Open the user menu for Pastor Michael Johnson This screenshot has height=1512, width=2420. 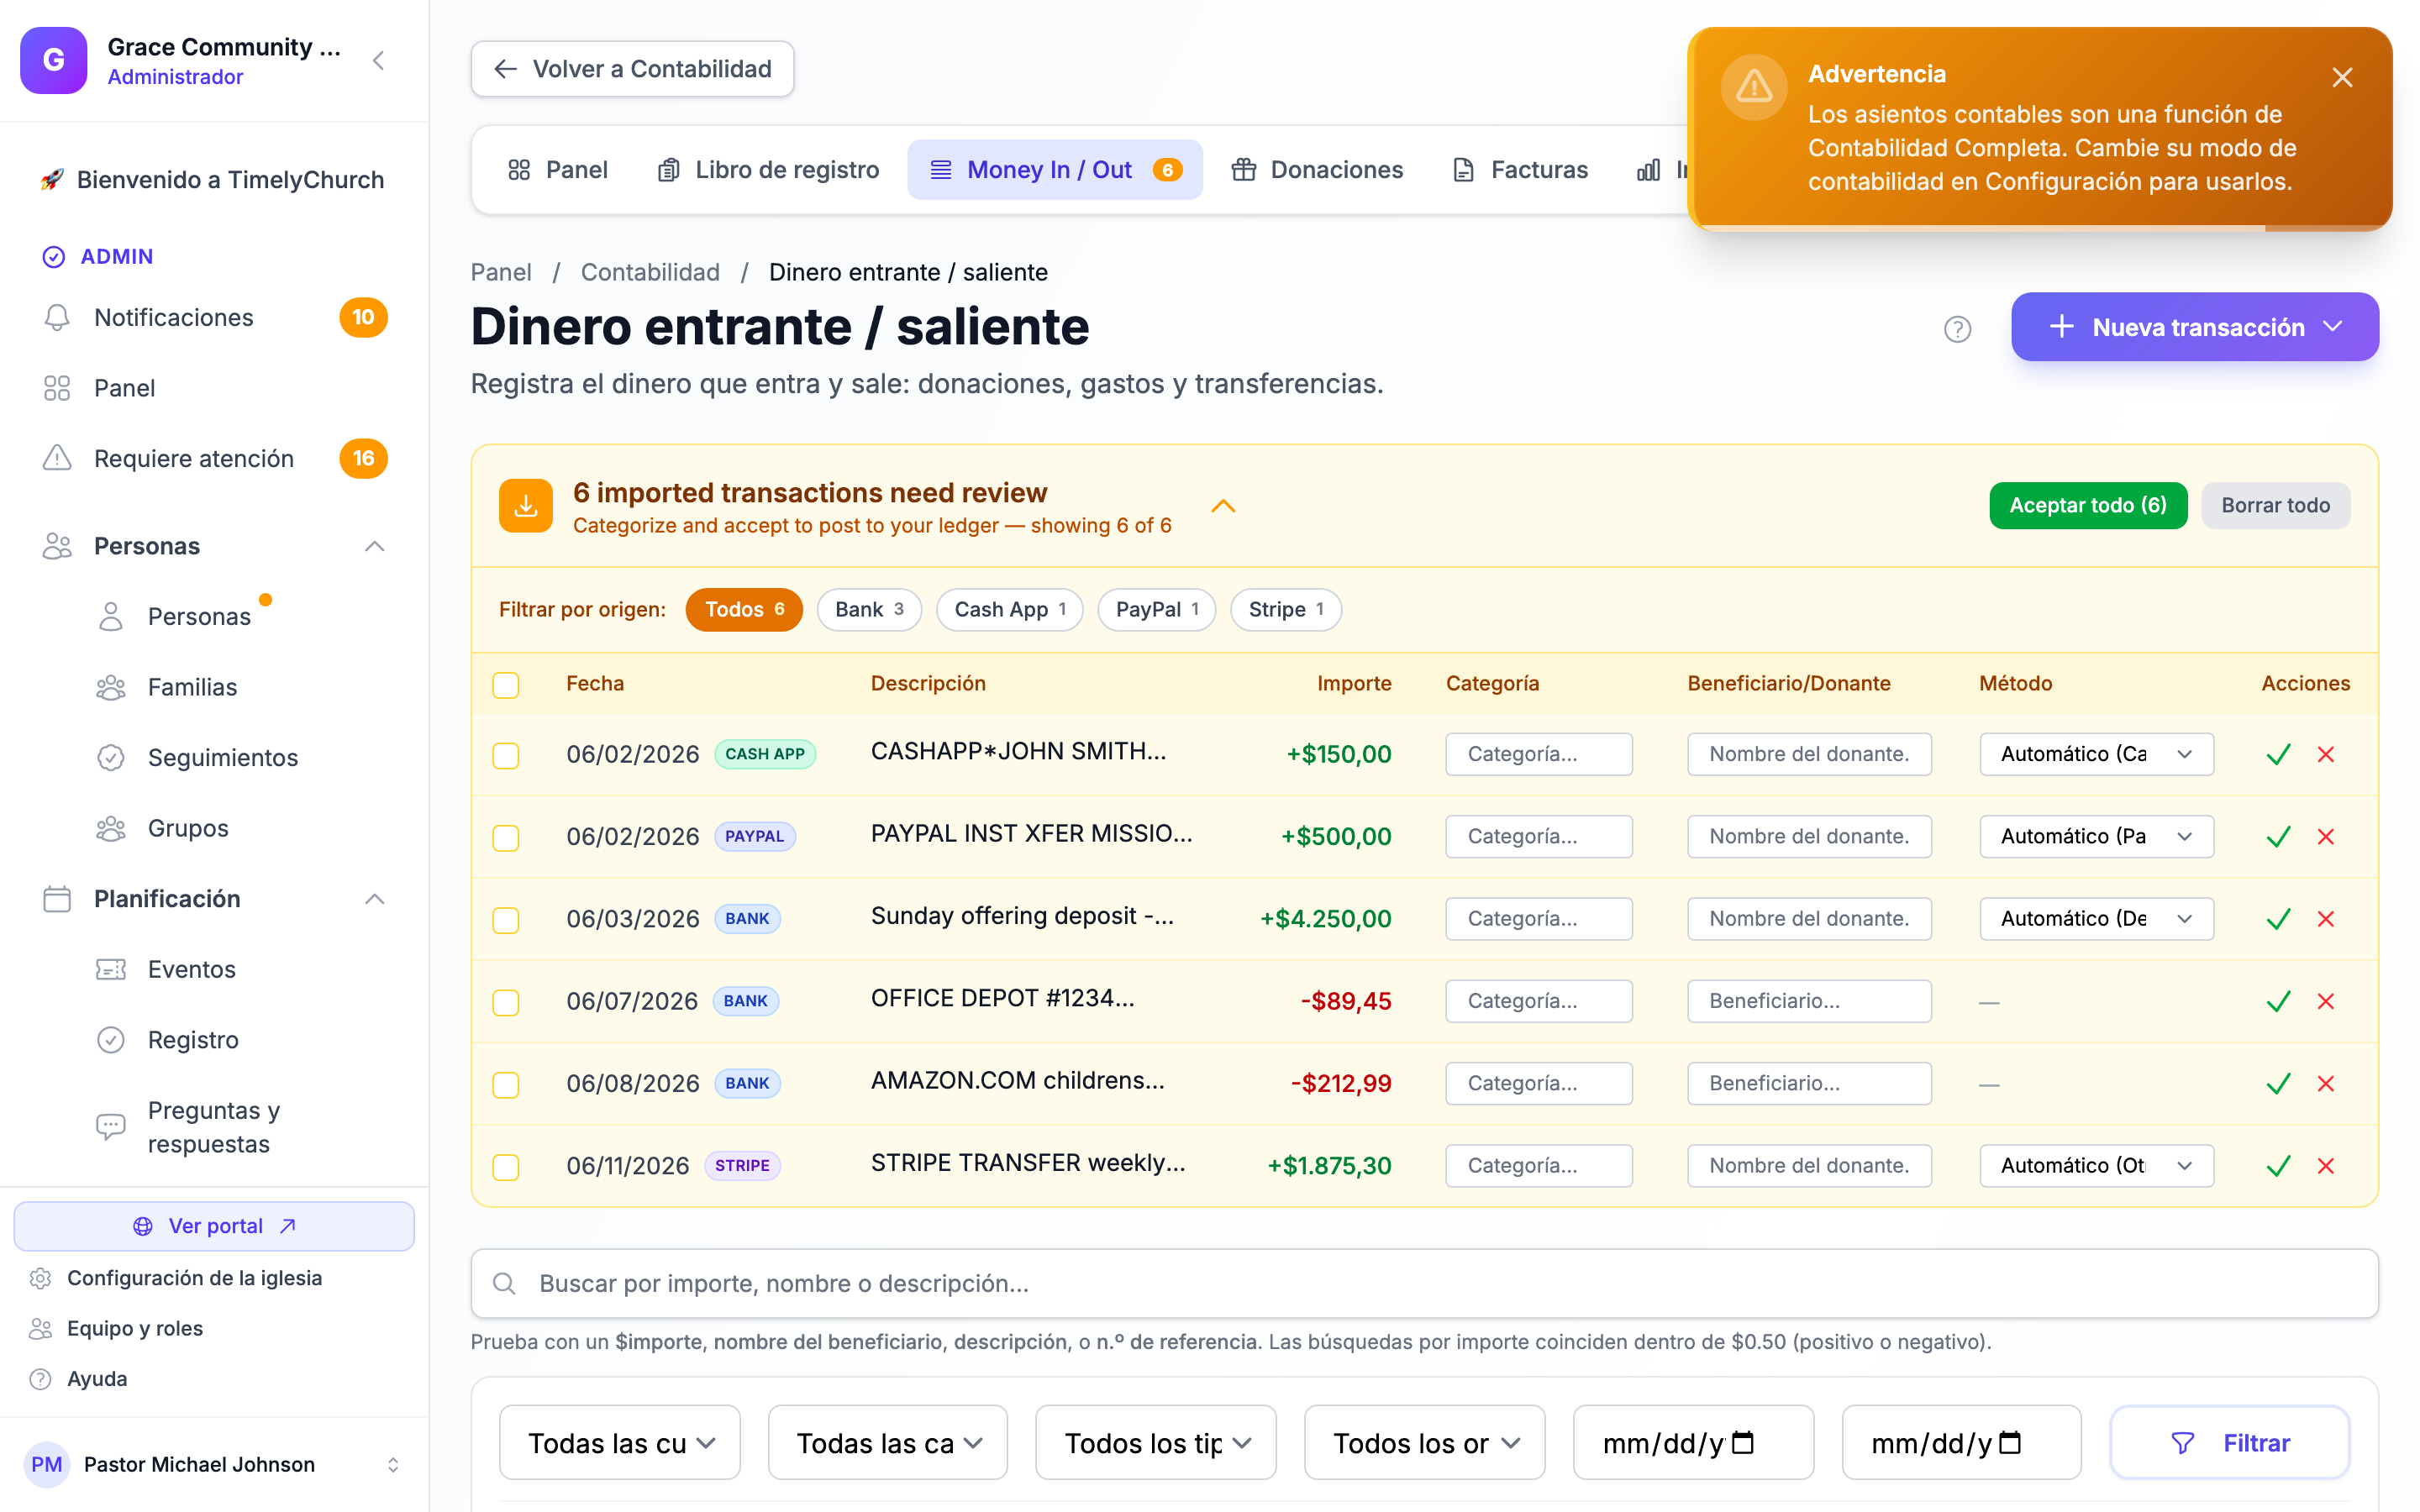pyautogui.click(x=215, y=1465)
